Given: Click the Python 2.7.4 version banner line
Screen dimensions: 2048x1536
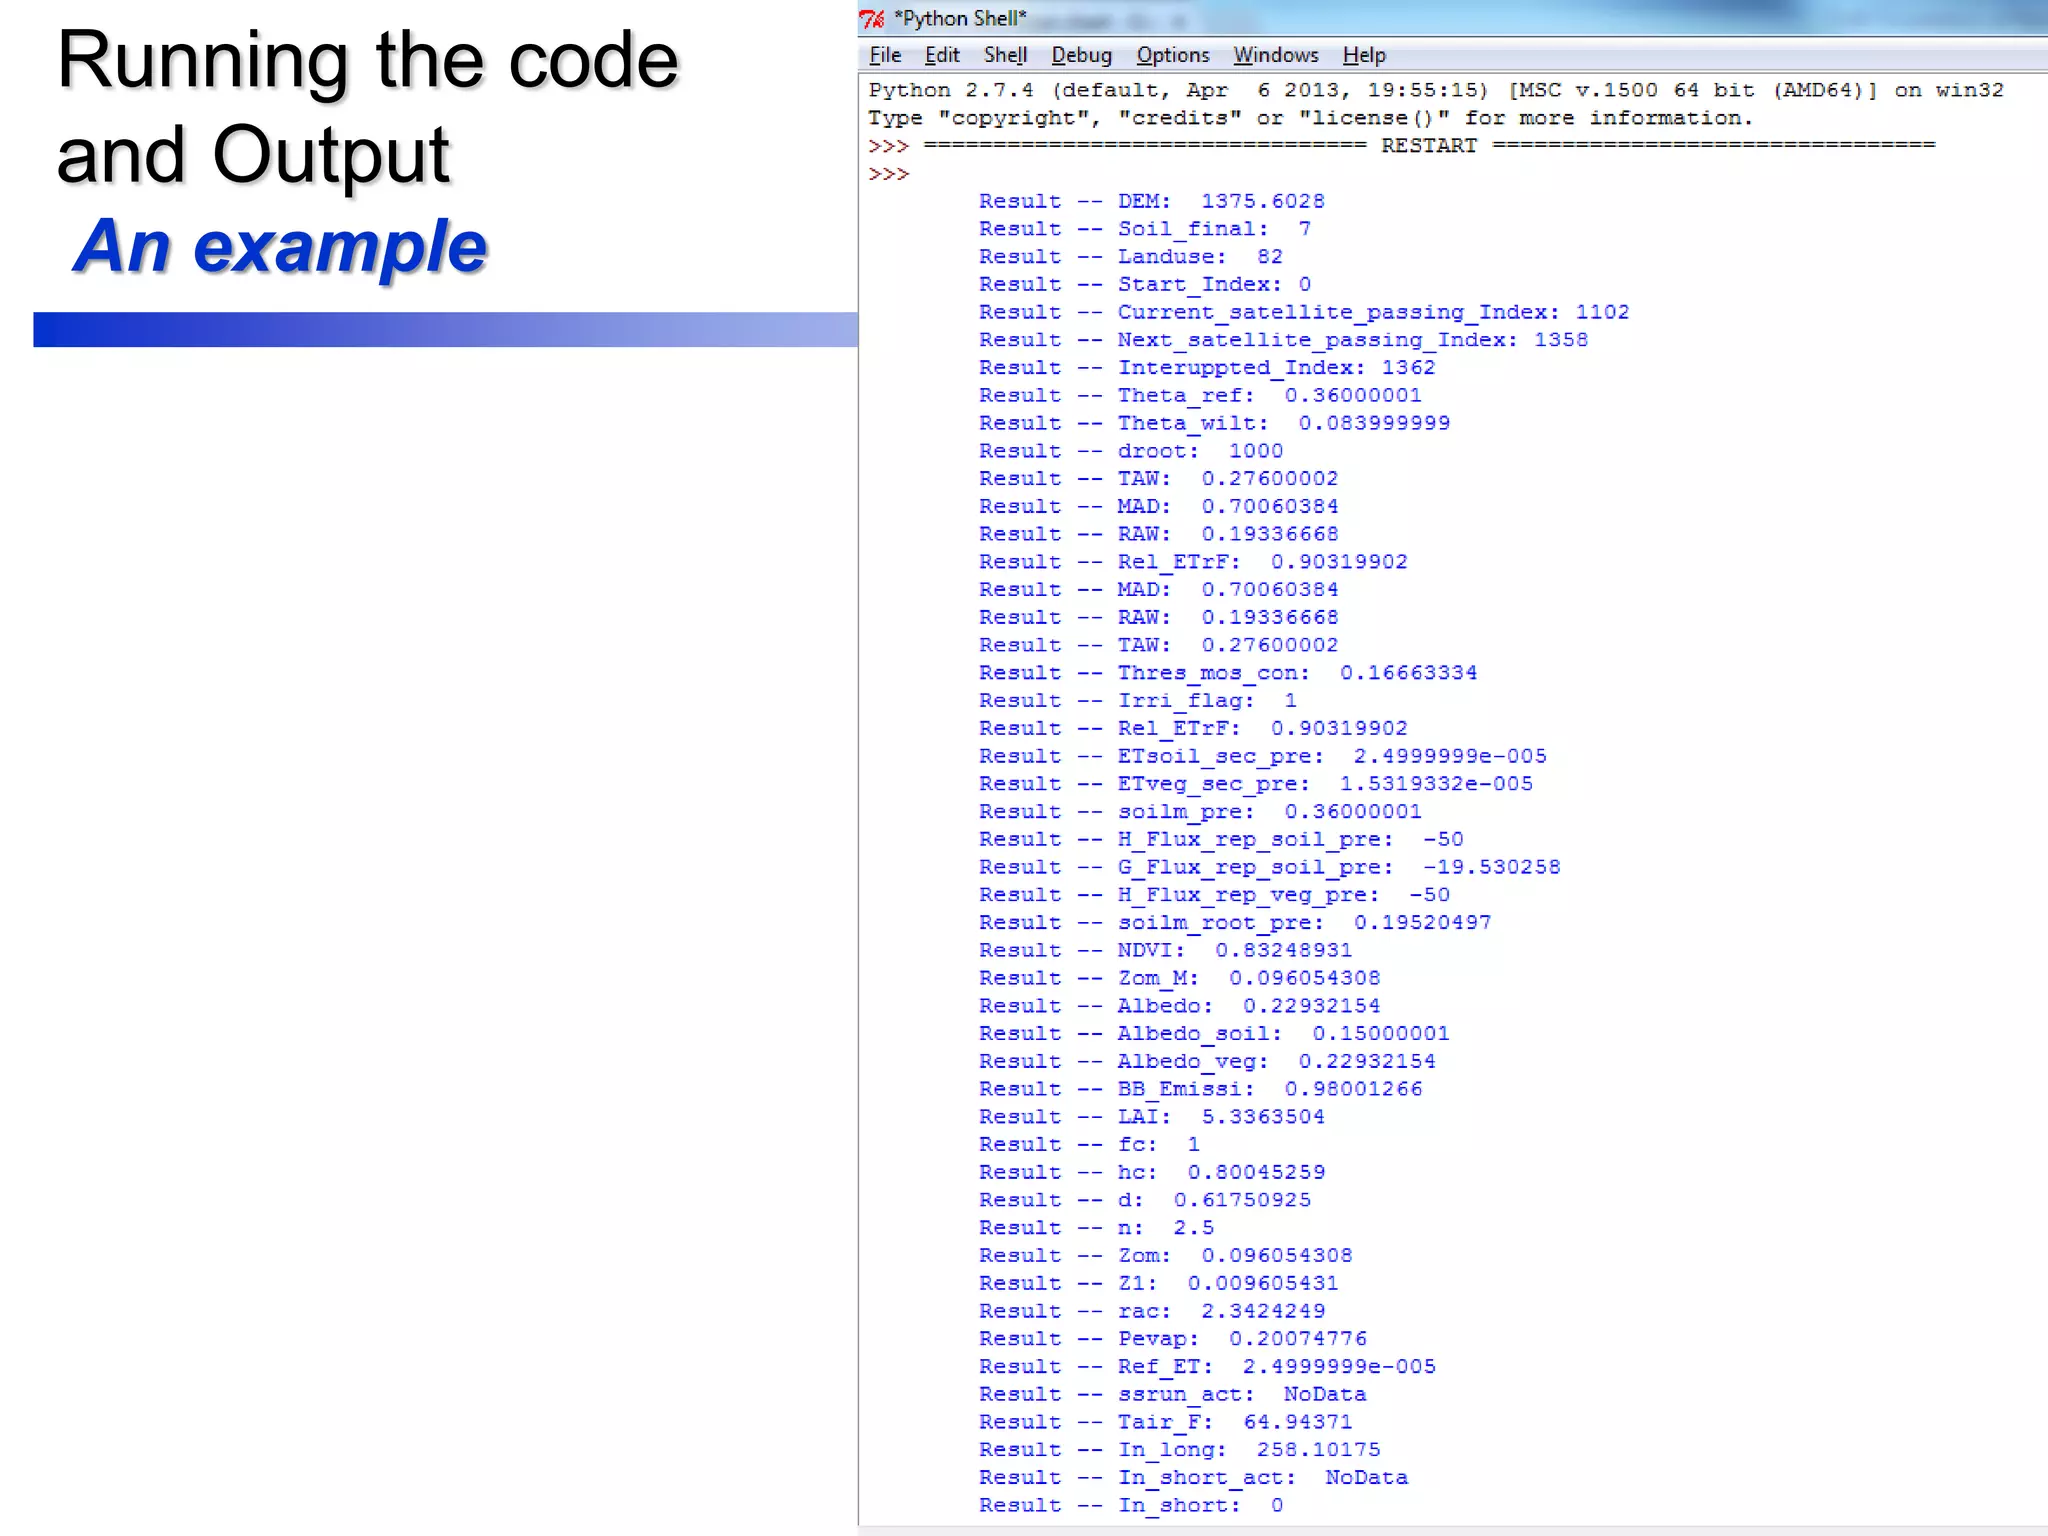Looking at the screenshot, I should click(1436, 90).
